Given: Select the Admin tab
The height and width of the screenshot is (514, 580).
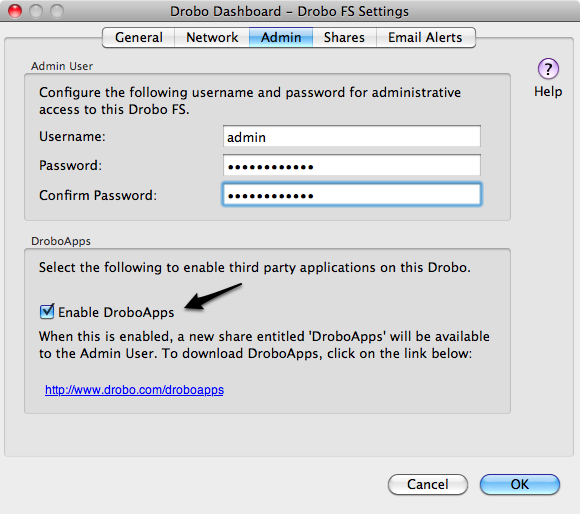Looking at the screenshot, I should (281, 37).
